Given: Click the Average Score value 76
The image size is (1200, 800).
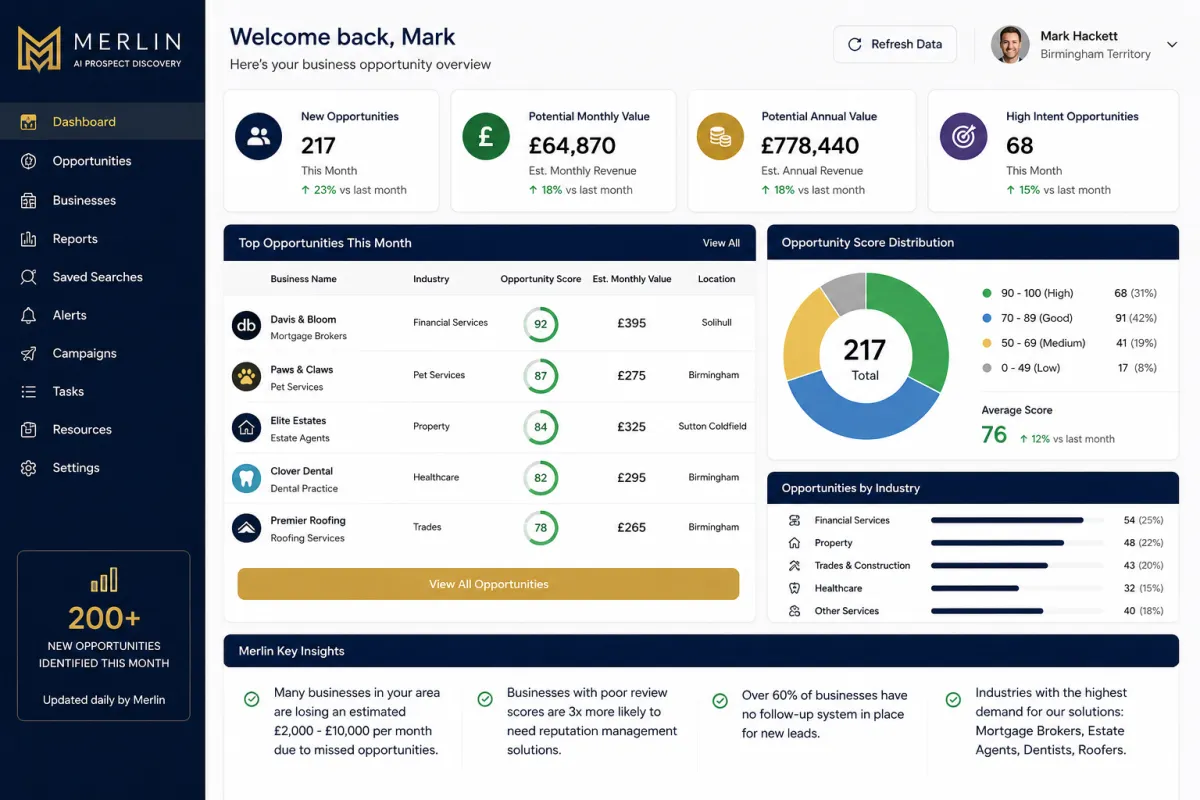Looking at the screenshot, I should click(x=994, y=434).
